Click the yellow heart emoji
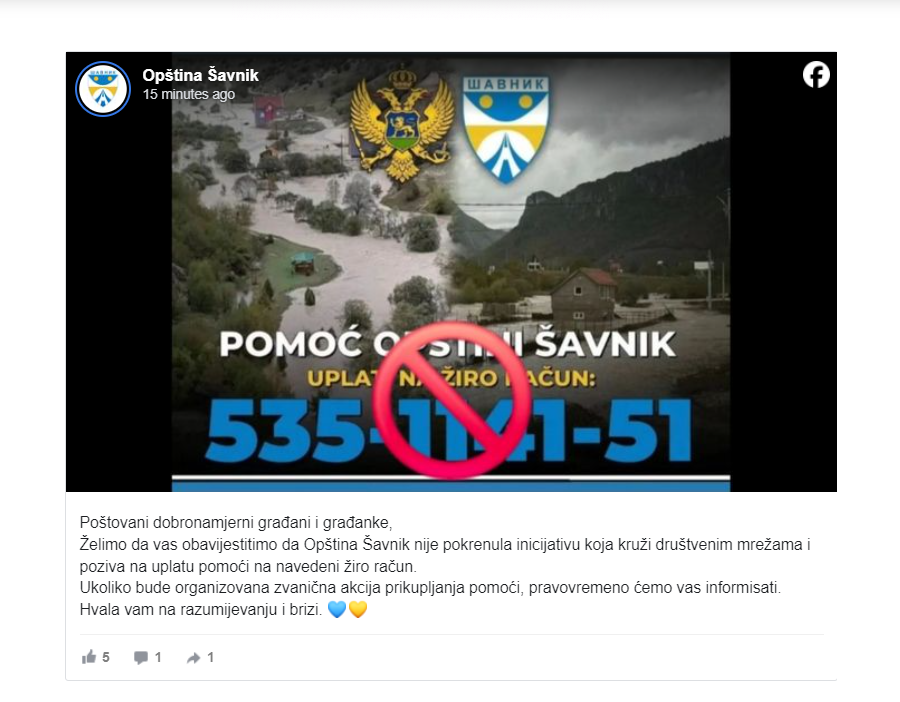This screenshot has height=702, width=900. [x=358, y=609]
